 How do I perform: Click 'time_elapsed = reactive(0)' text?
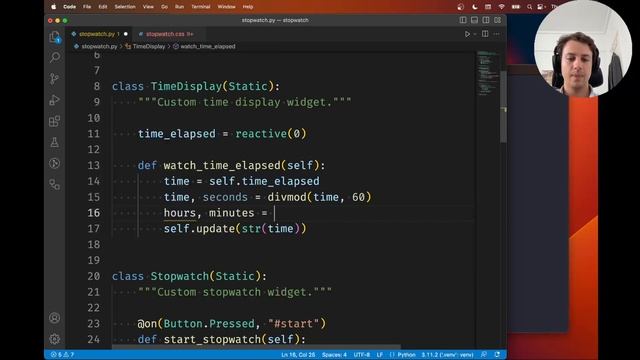(x=222, y=134)
